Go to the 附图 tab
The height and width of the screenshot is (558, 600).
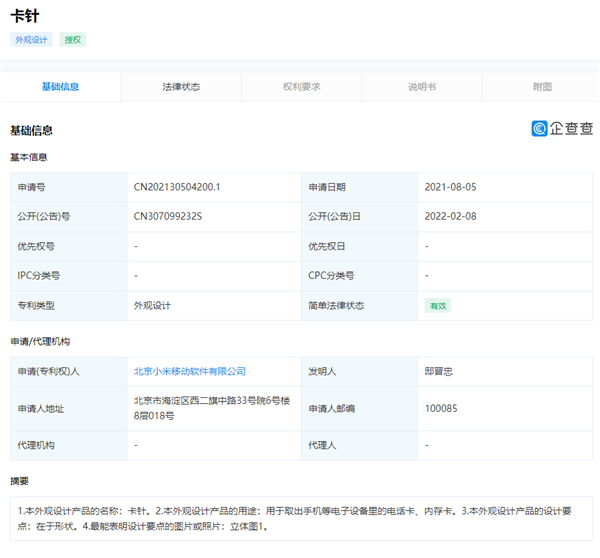(542, 87)
